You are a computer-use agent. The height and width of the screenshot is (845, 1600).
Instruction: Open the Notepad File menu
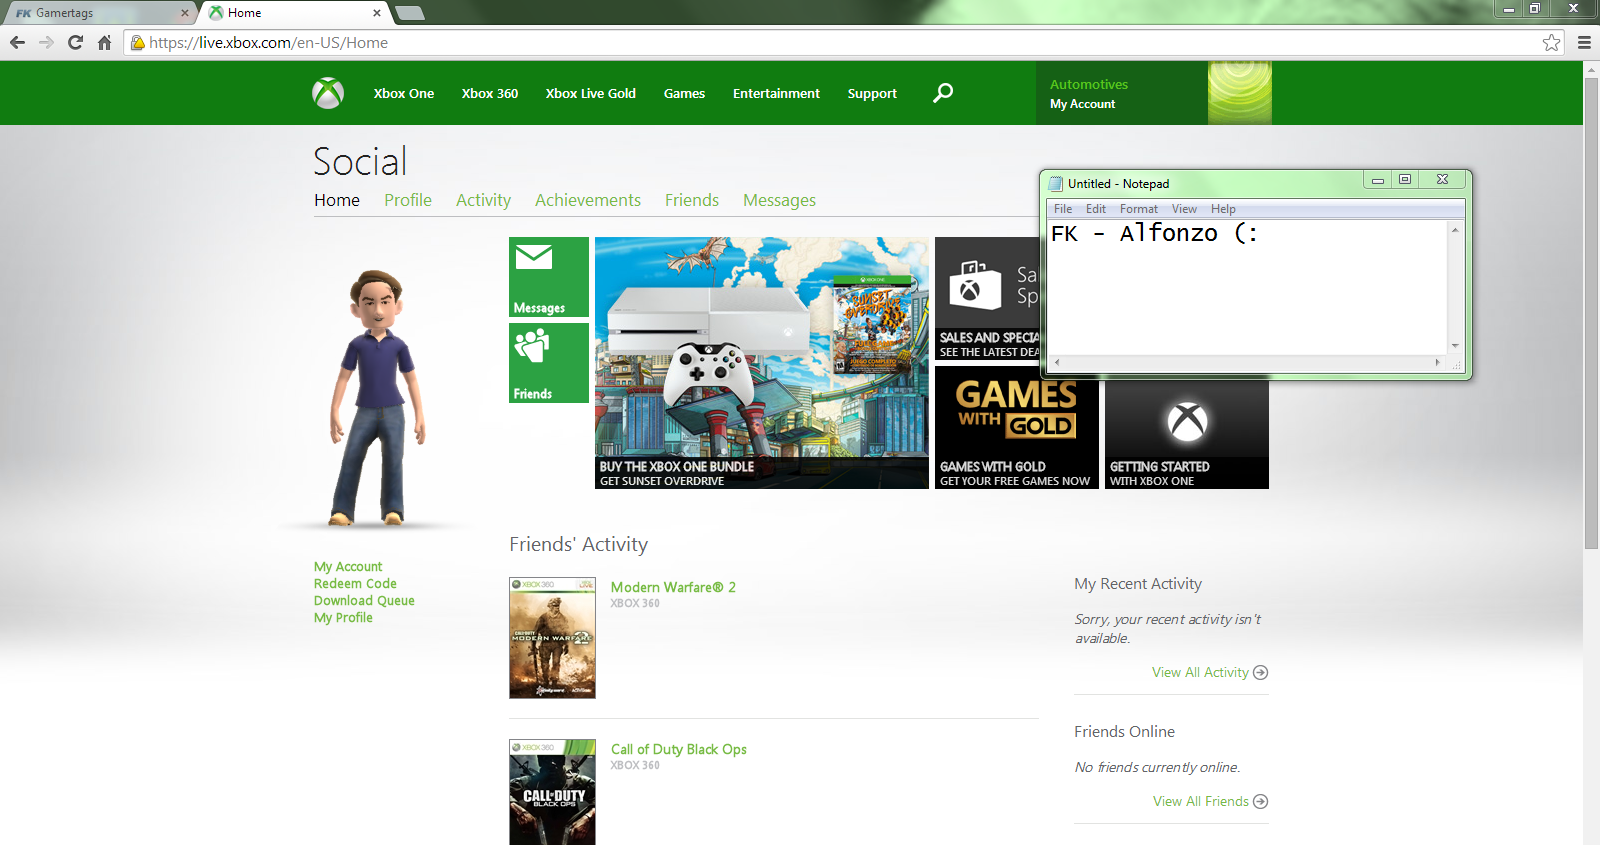pos(1063,209)
